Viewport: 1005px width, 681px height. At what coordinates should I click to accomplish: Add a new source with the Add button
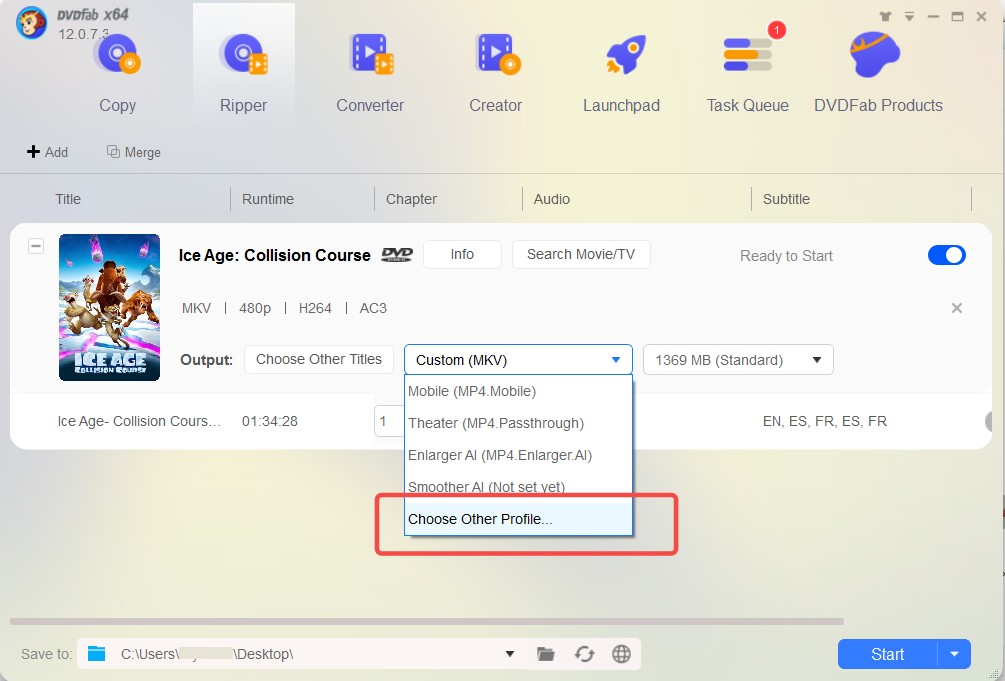click(x=47, y=152)
